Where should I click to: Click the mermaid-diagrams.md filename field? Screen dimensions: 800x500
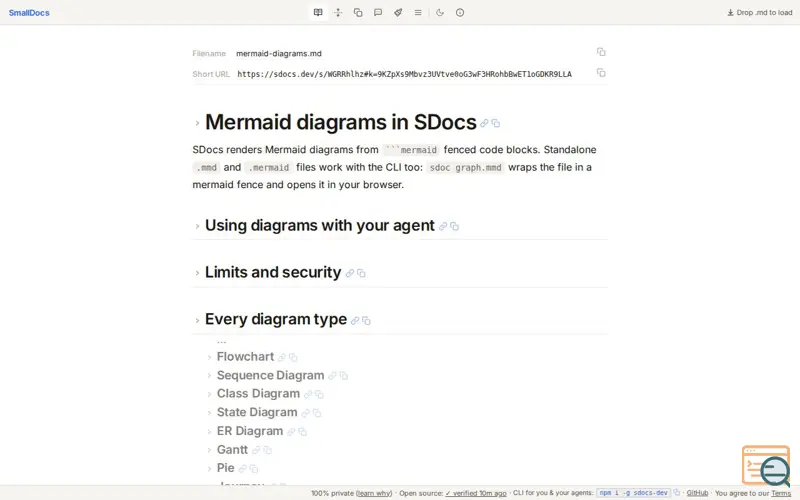pos(279,53)
